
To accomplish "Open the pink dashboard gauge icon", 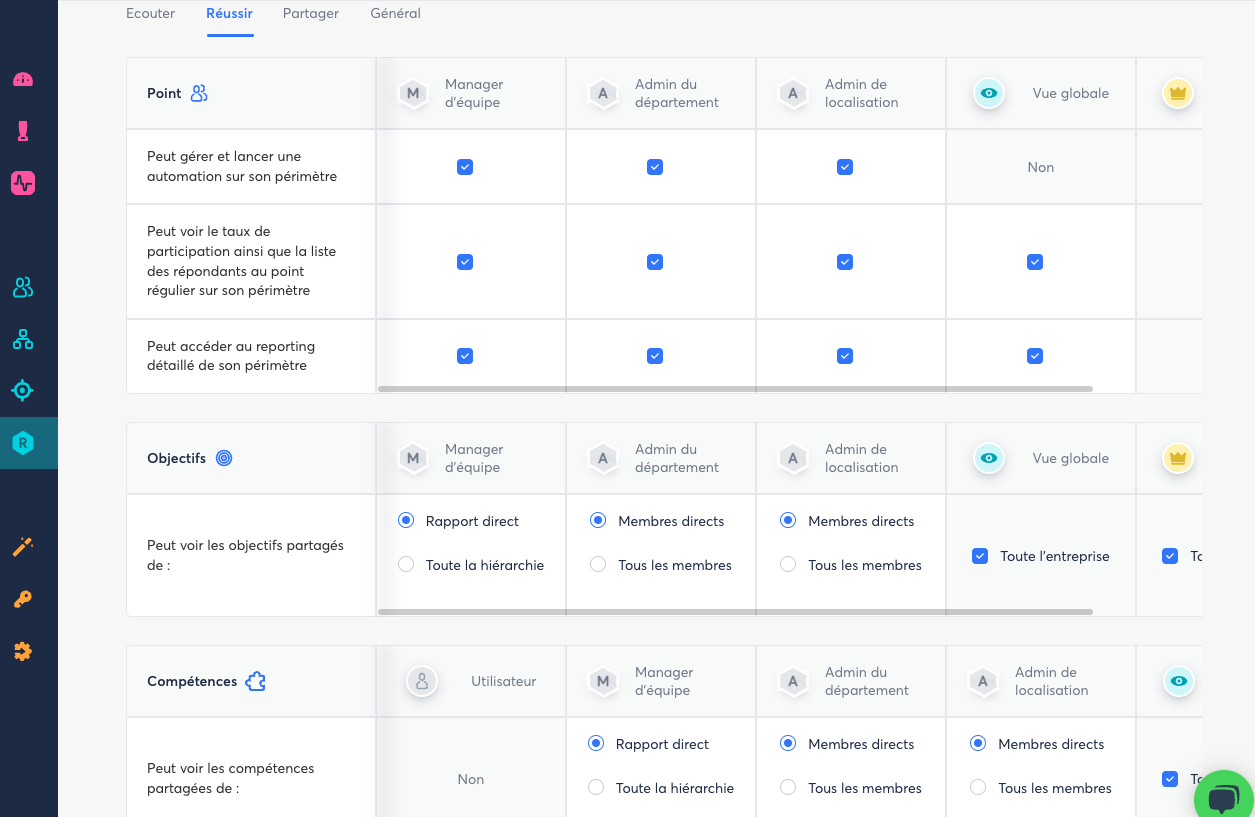I will pyautogui.click(x=23, y=79).
